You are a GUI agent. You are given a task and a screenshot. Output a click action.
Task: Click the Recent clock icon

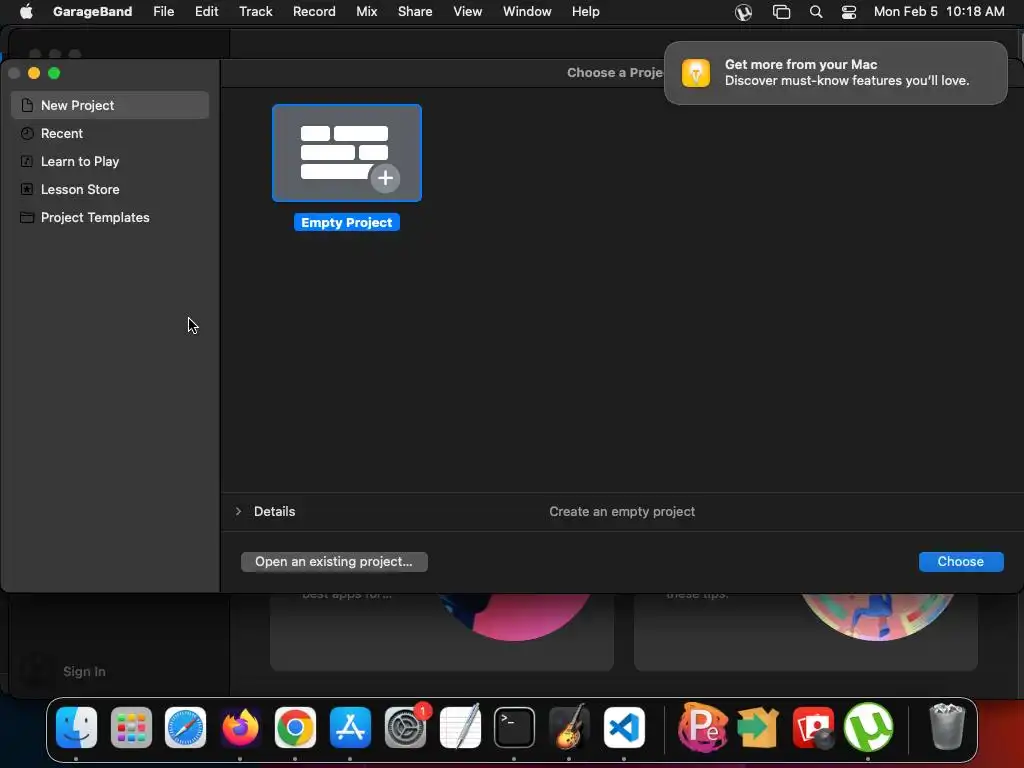(x=27, y=133)
